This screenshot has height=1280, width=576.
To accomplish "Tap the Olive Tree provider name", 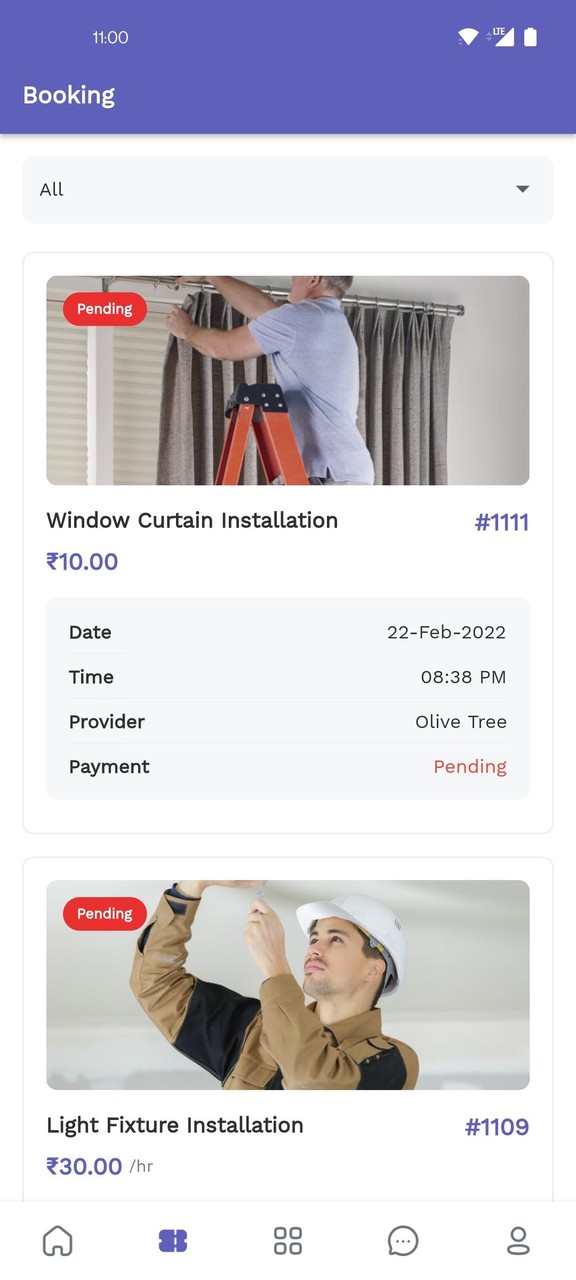I will (x=461, y=722).
